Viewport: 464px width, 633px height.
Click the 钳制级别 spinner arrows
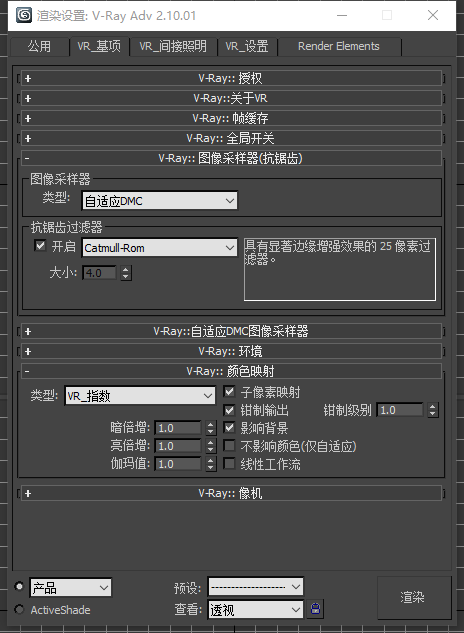tap(433, 410)
